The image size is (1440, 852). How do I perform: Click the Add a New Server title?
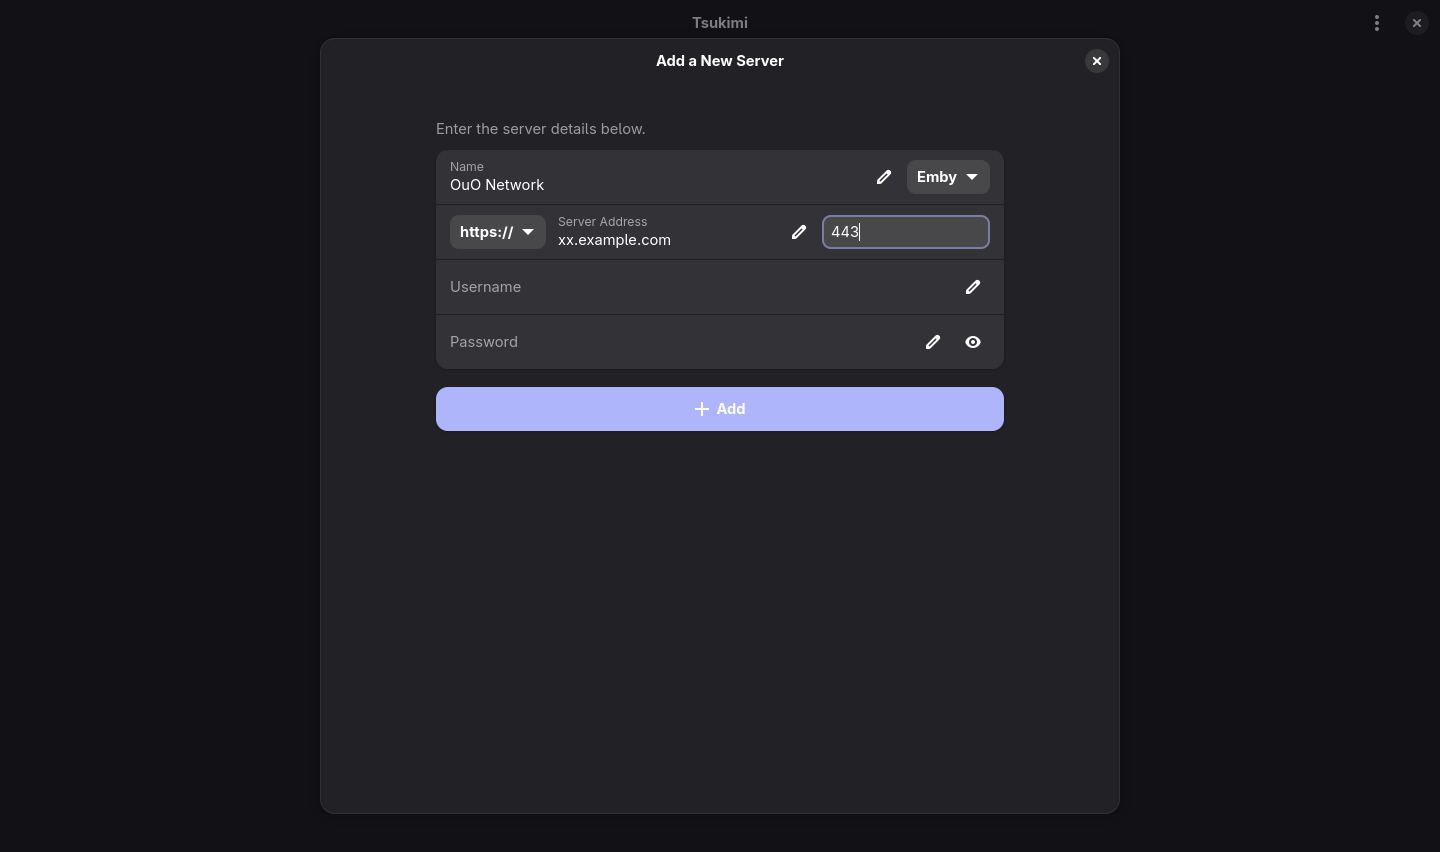click(x=720, y=61)
